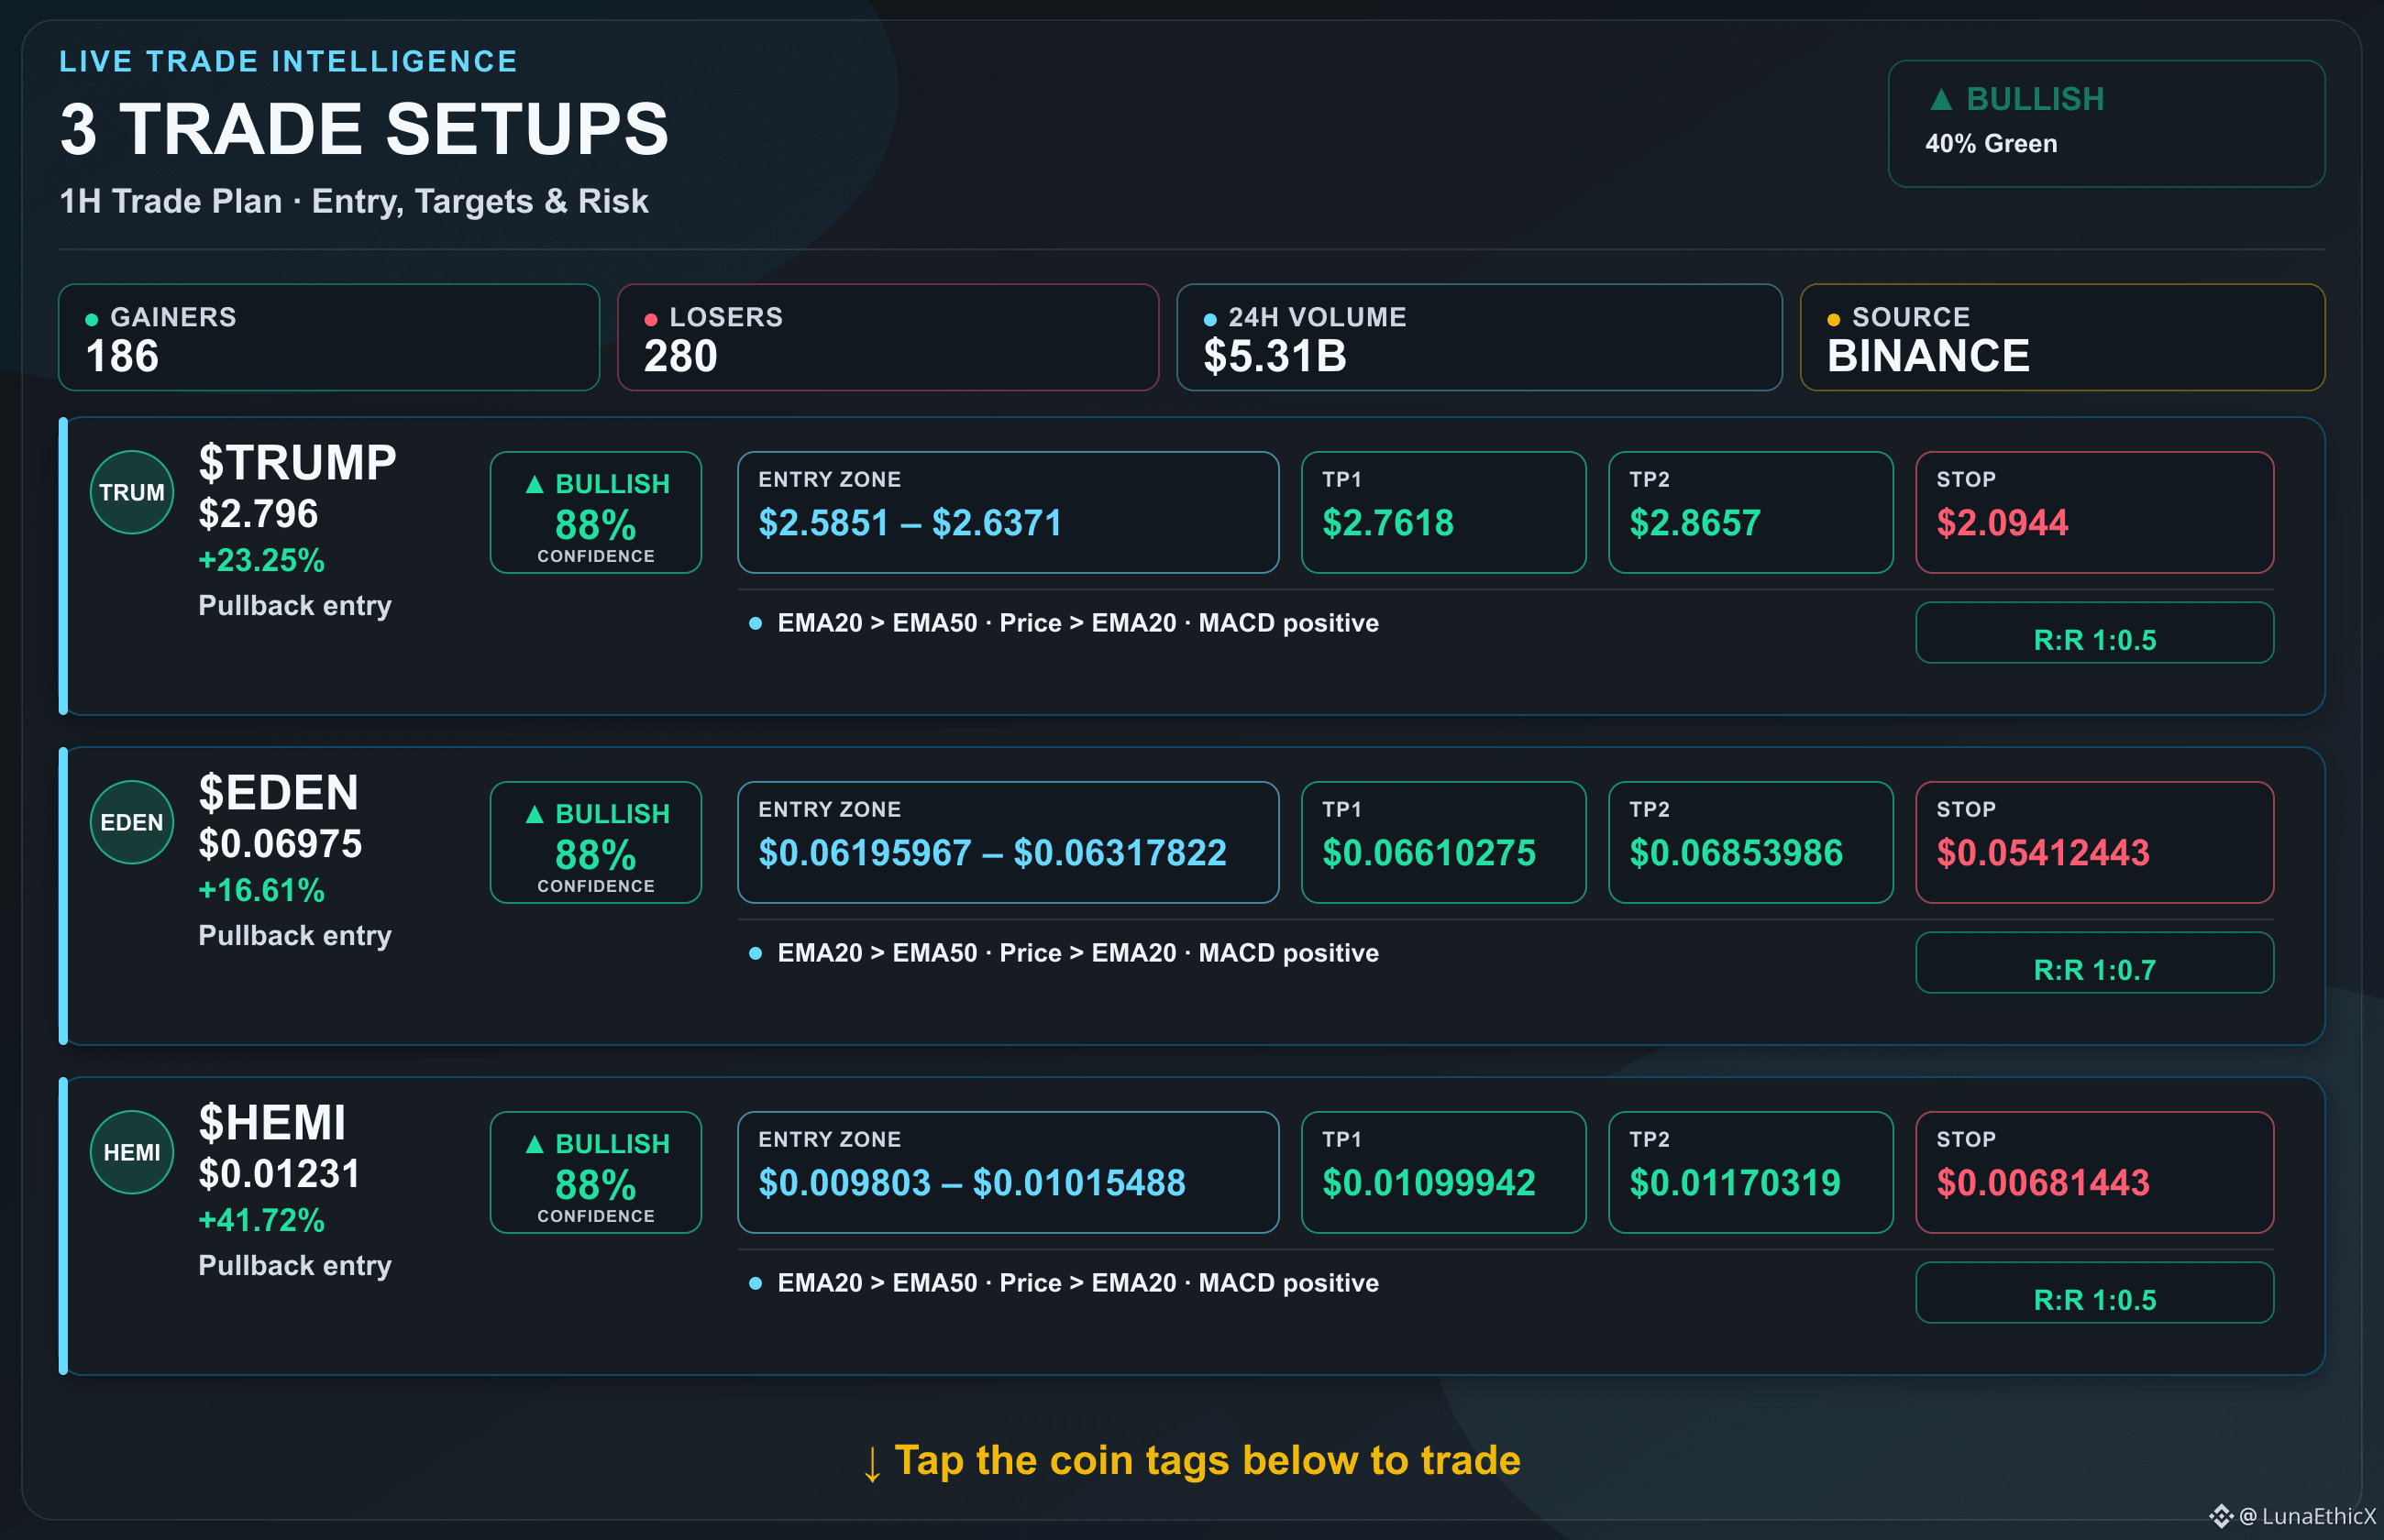The image size is (2384, 1540).
Task: Click the @LunaEthicX handle
Action: 2307,1516
